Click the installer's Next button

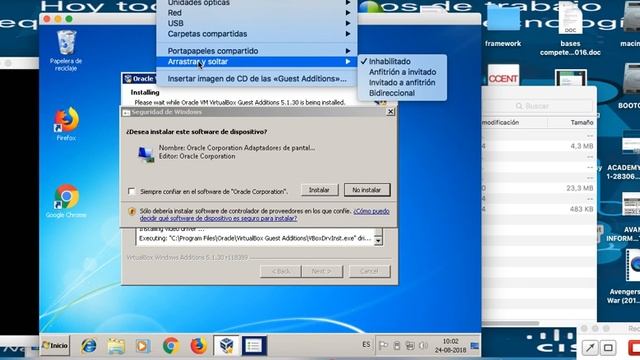[x=322, y=271]
